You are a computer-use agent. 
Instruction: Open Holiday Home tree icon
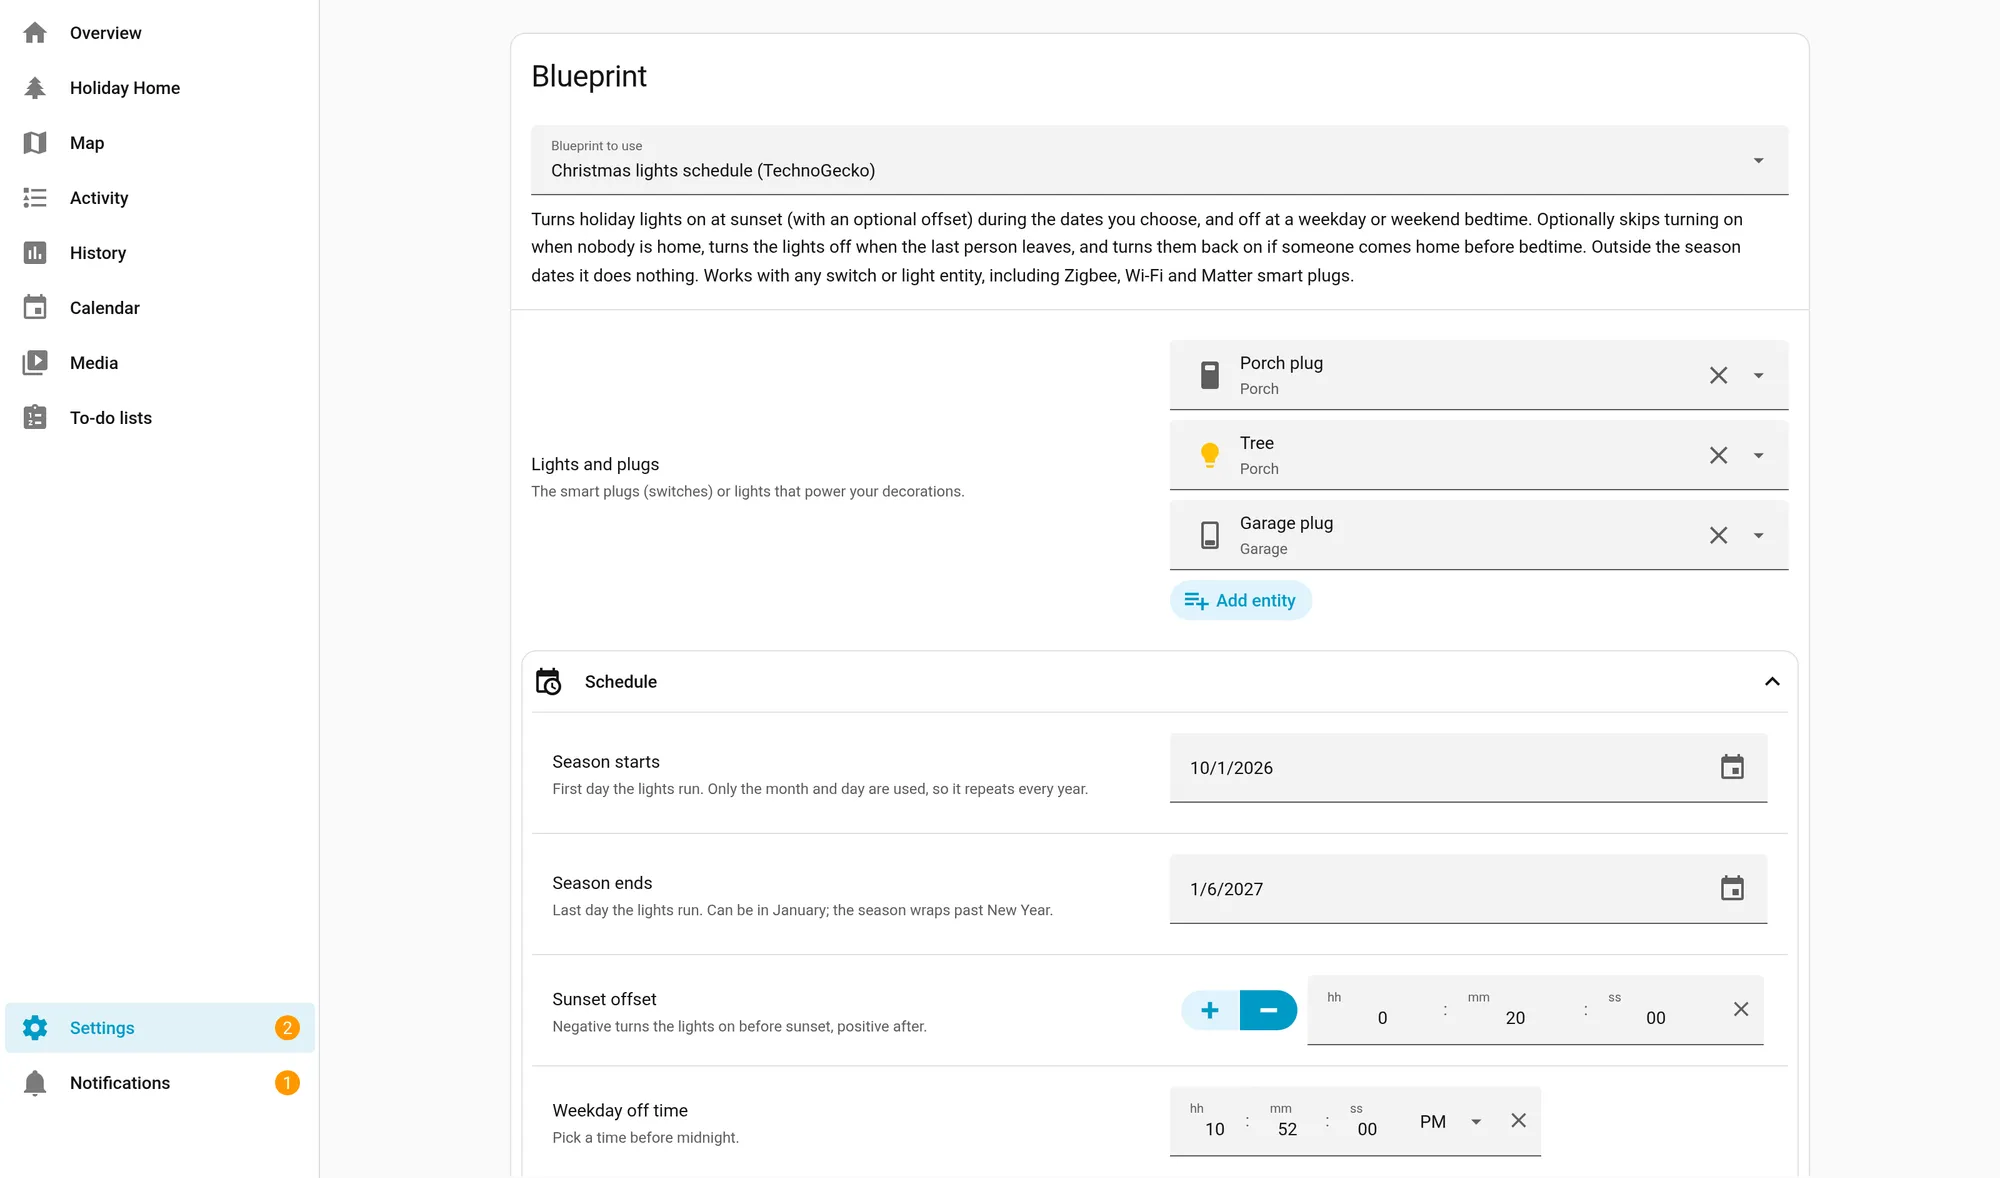pos(35,88)
